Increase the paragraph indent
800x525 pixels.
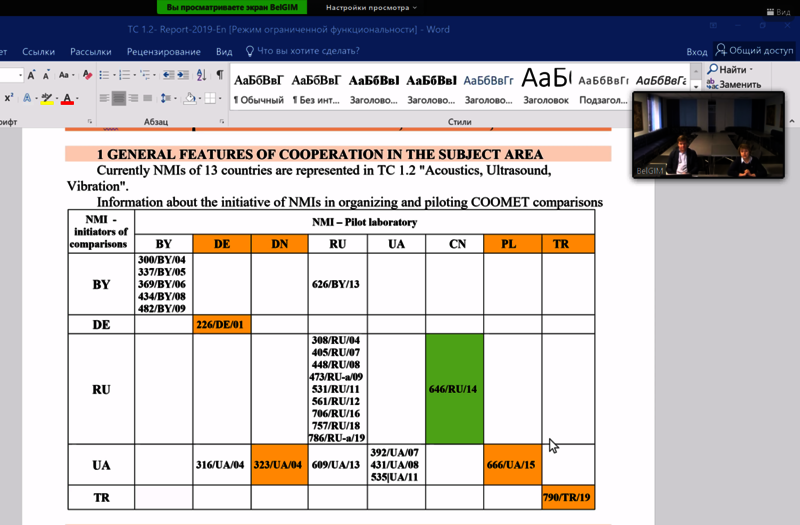click(x=184, y=75)
